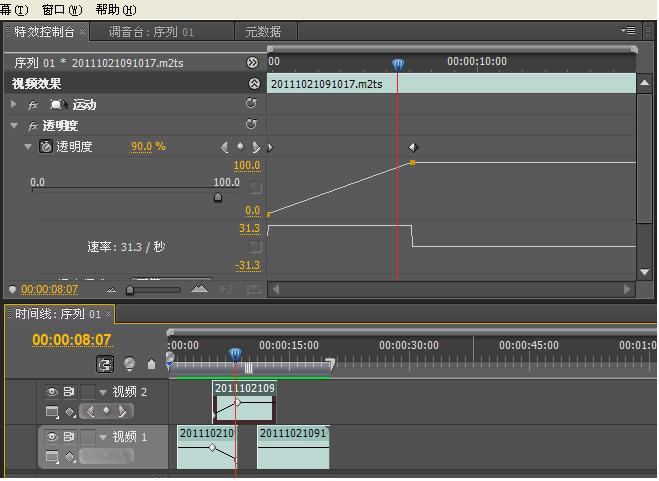The height and width of the screenshot is (481, 659).
Task: Toggle 视频 2 track lock box
Action: tap(88, 392)
